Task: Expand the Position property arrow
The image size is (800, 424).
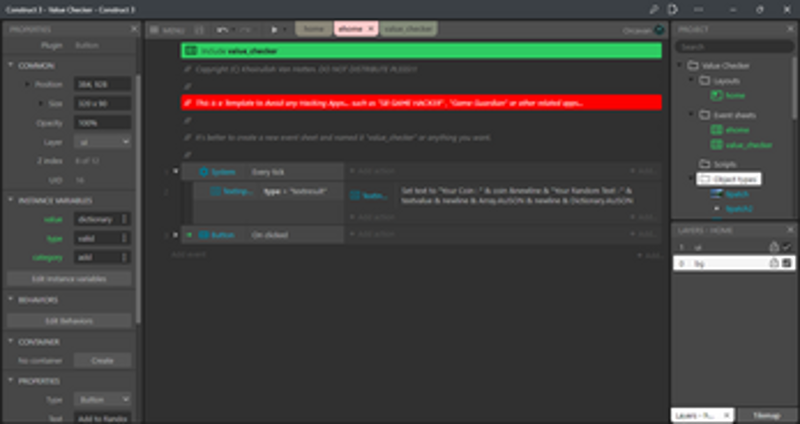Action: 27,84
